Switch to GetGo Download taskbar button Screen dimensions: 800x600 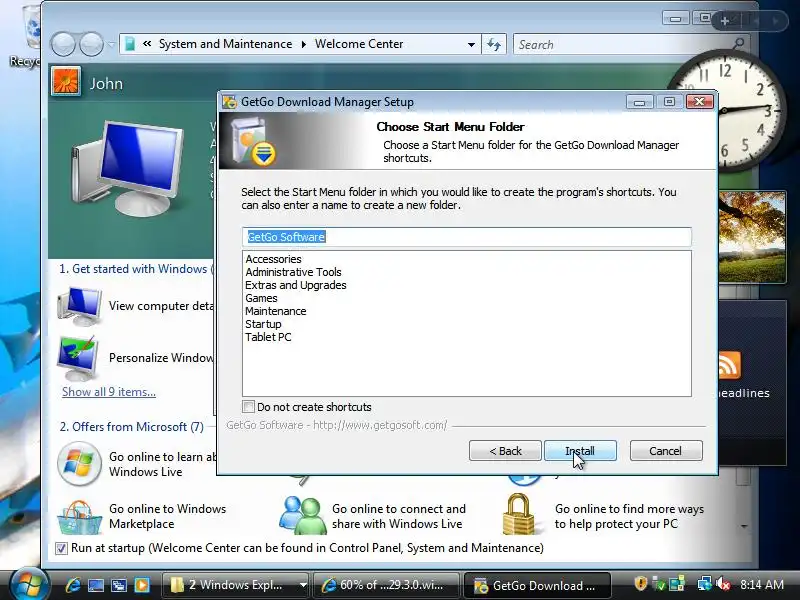click(537, 585)
